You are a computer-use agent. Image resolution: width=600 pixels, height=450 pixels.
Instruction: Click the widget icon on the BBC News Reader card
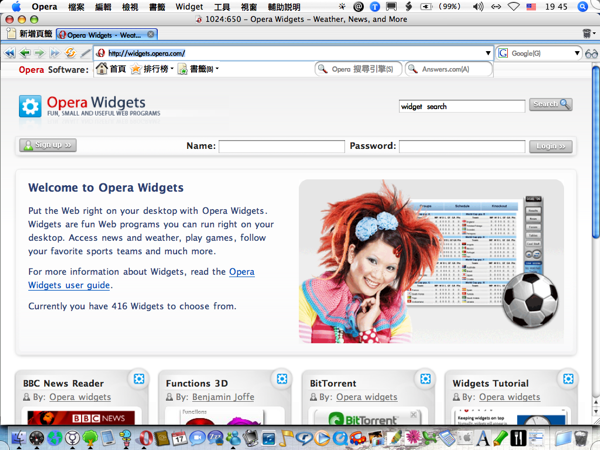[x=139, y=379]
